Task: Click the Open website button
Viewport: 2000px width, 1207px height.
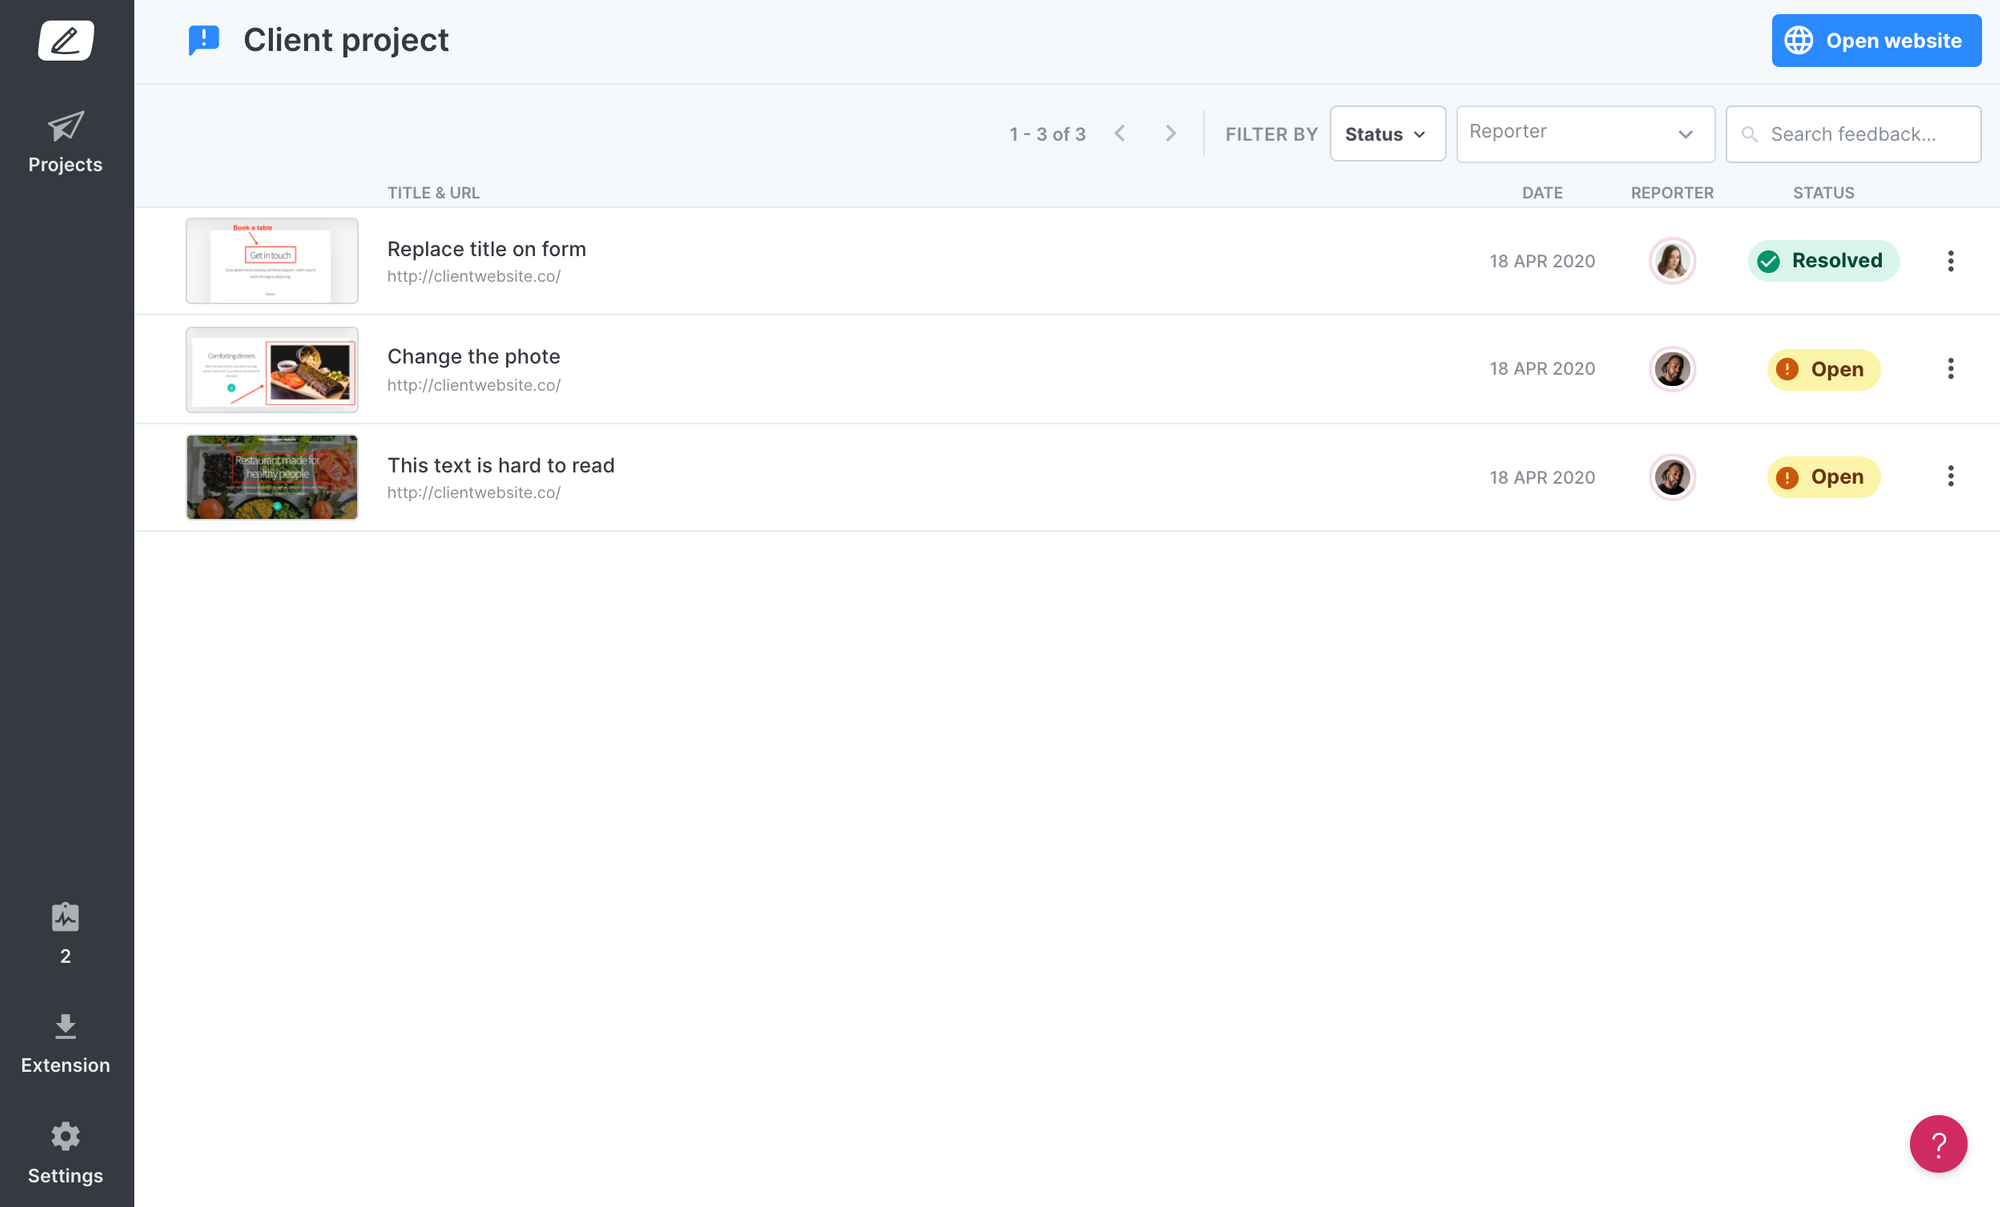Action: (1876, 41)
